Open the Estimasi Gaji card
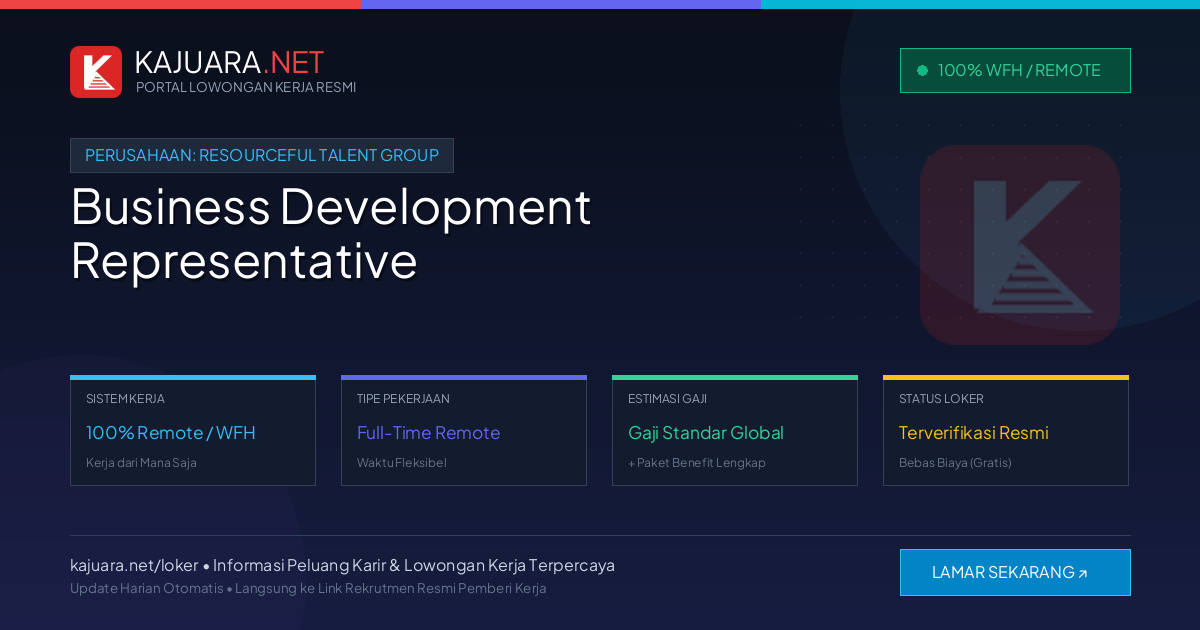 point(735,431)
